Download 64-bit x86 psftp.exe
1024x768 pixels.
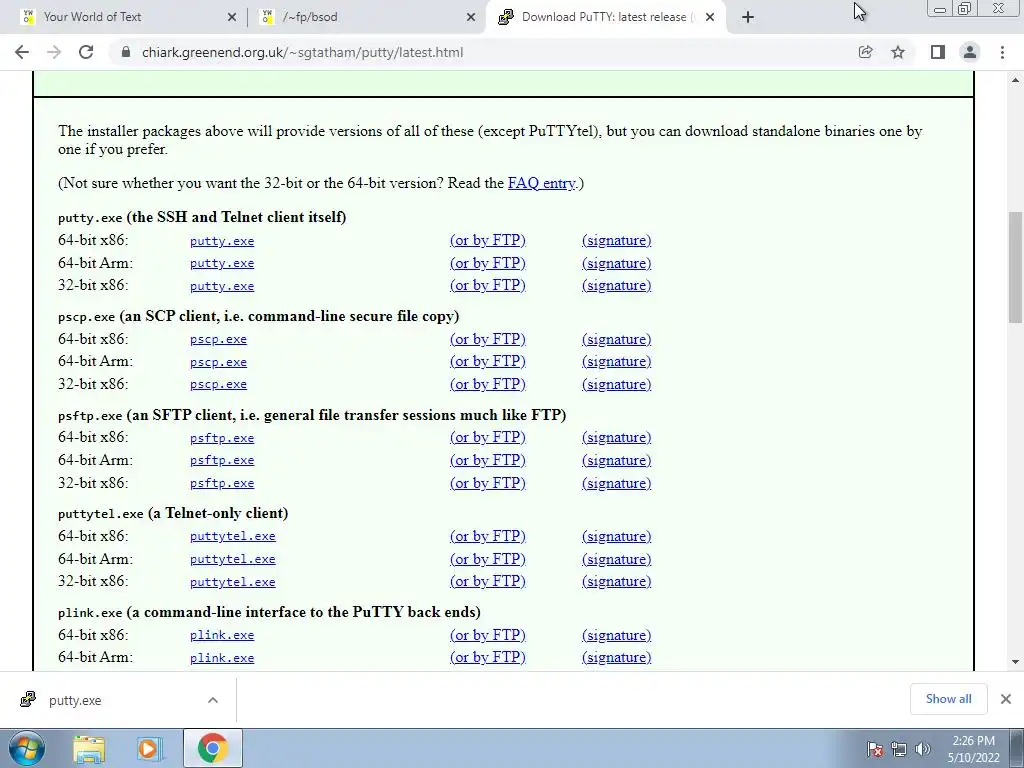[x=222, y=438]
